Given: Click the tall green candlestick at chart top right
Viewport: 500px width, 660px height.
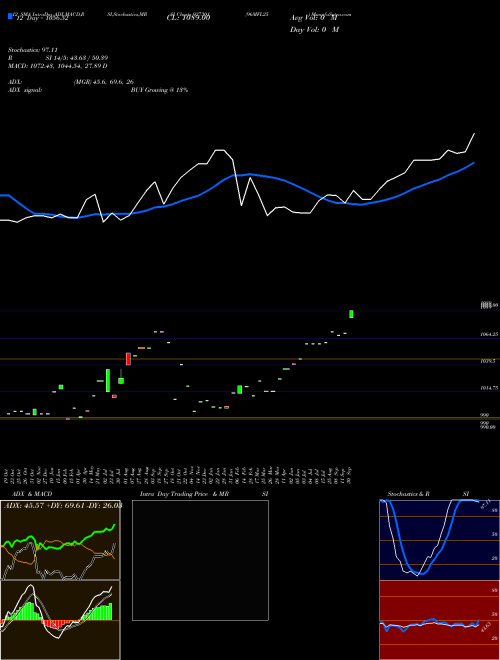Looking at the screenshot, I should (351, 314).
